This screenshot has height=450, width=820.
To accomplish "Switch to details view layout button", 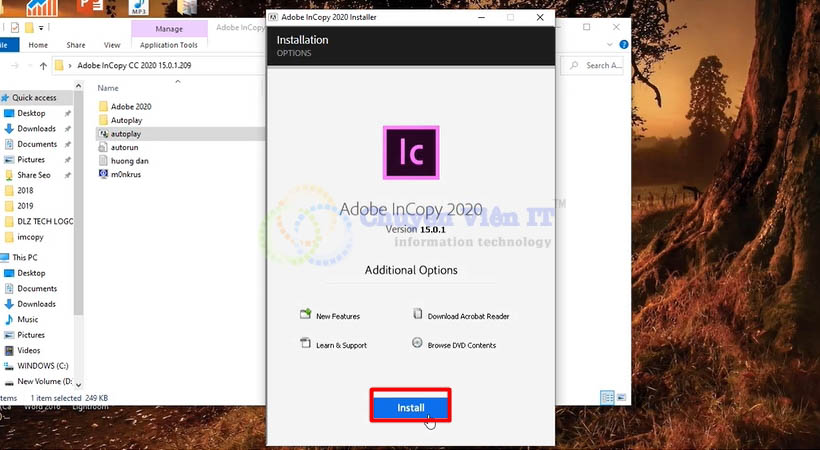I will point(607,398).
